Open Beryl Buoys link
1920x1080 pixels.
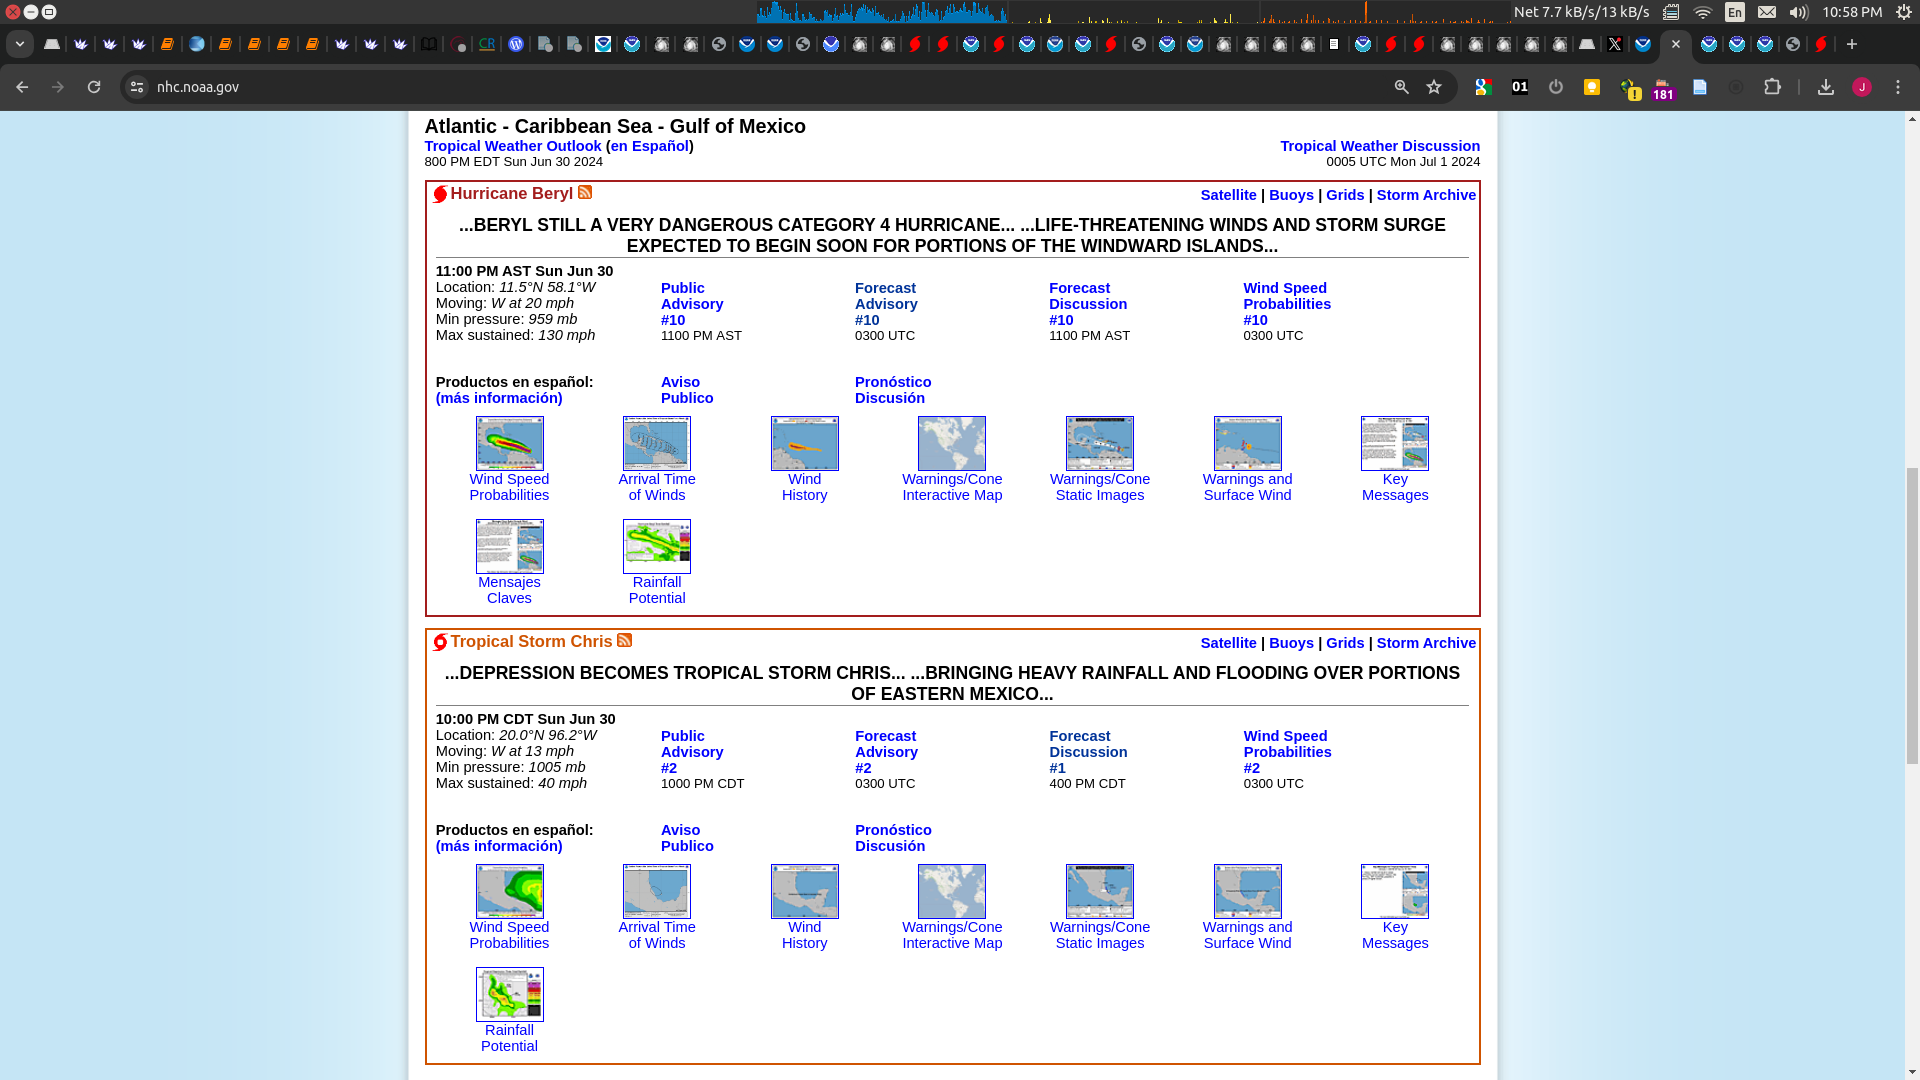(x=1291, y=195)
